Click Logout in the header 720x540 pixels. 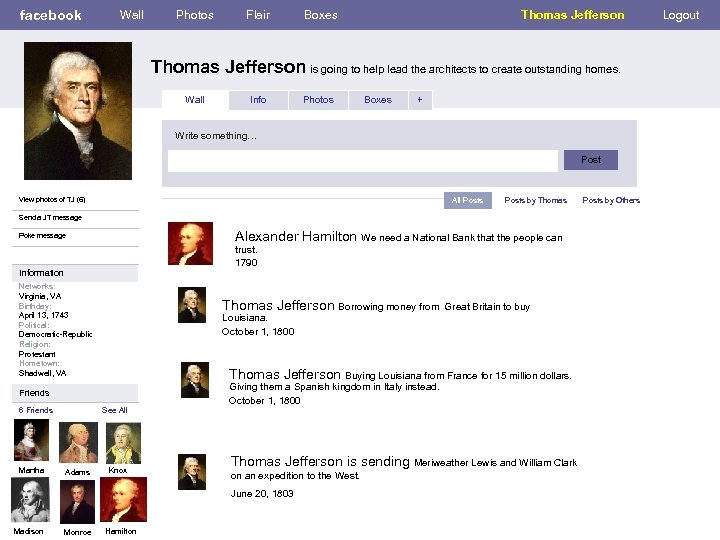coord(681,15)
